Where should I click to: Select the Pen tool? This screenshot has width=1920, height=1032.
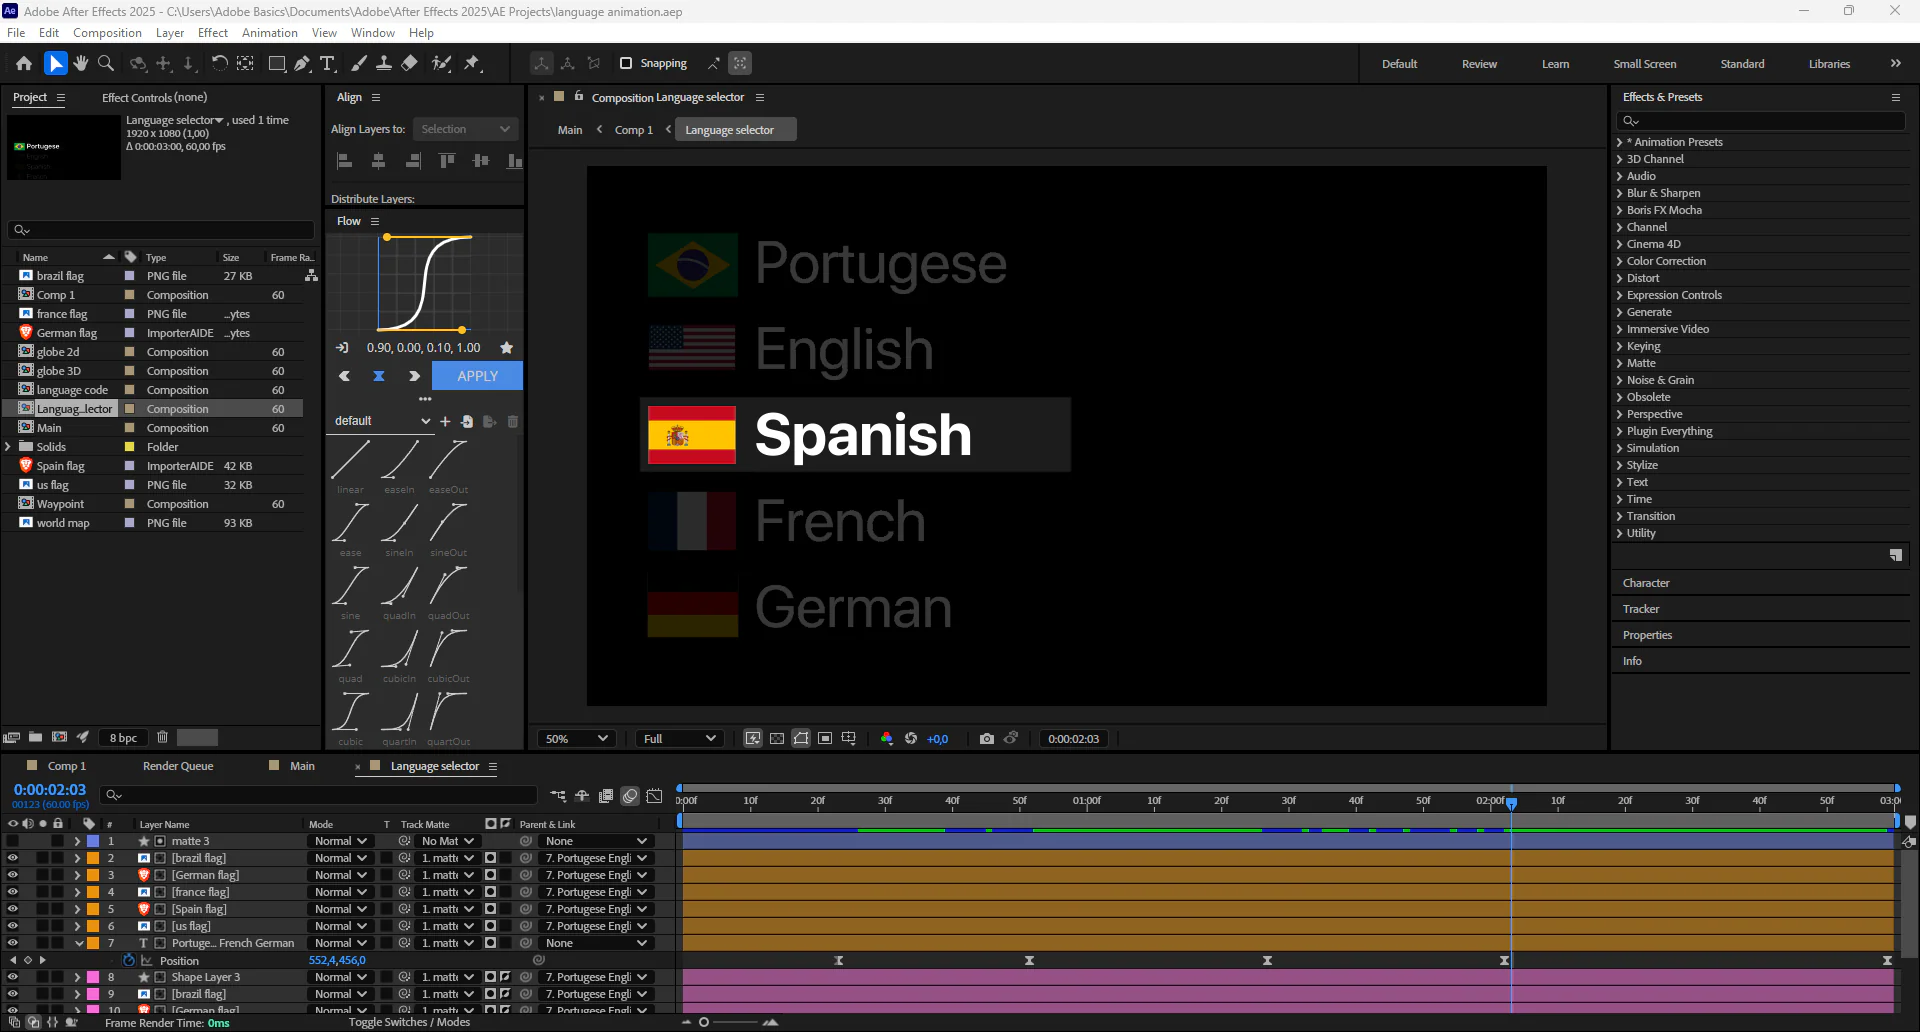[x=302, y=63]
